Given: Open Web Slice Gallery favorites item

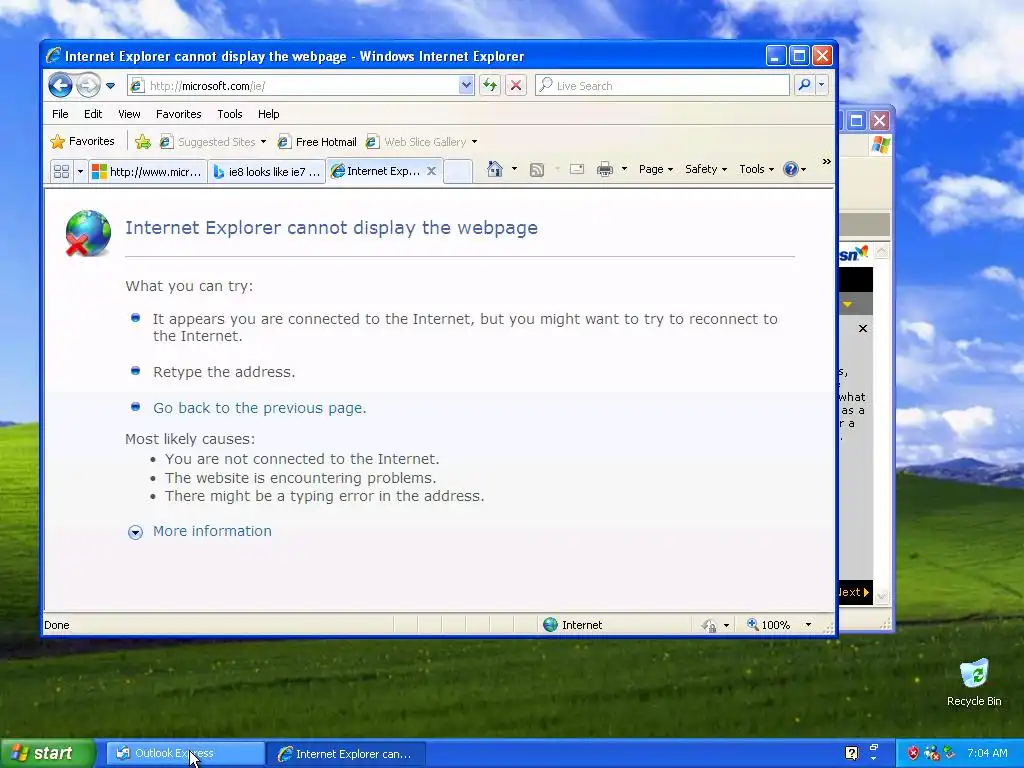Looking at the screenshot, I should click(x=417, y=142).
